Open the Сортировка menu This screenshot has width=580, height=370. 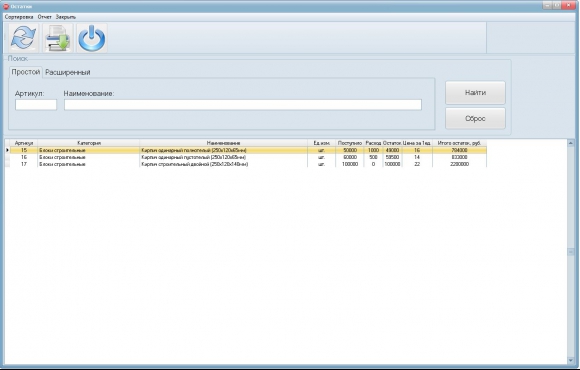coord(19,17)
